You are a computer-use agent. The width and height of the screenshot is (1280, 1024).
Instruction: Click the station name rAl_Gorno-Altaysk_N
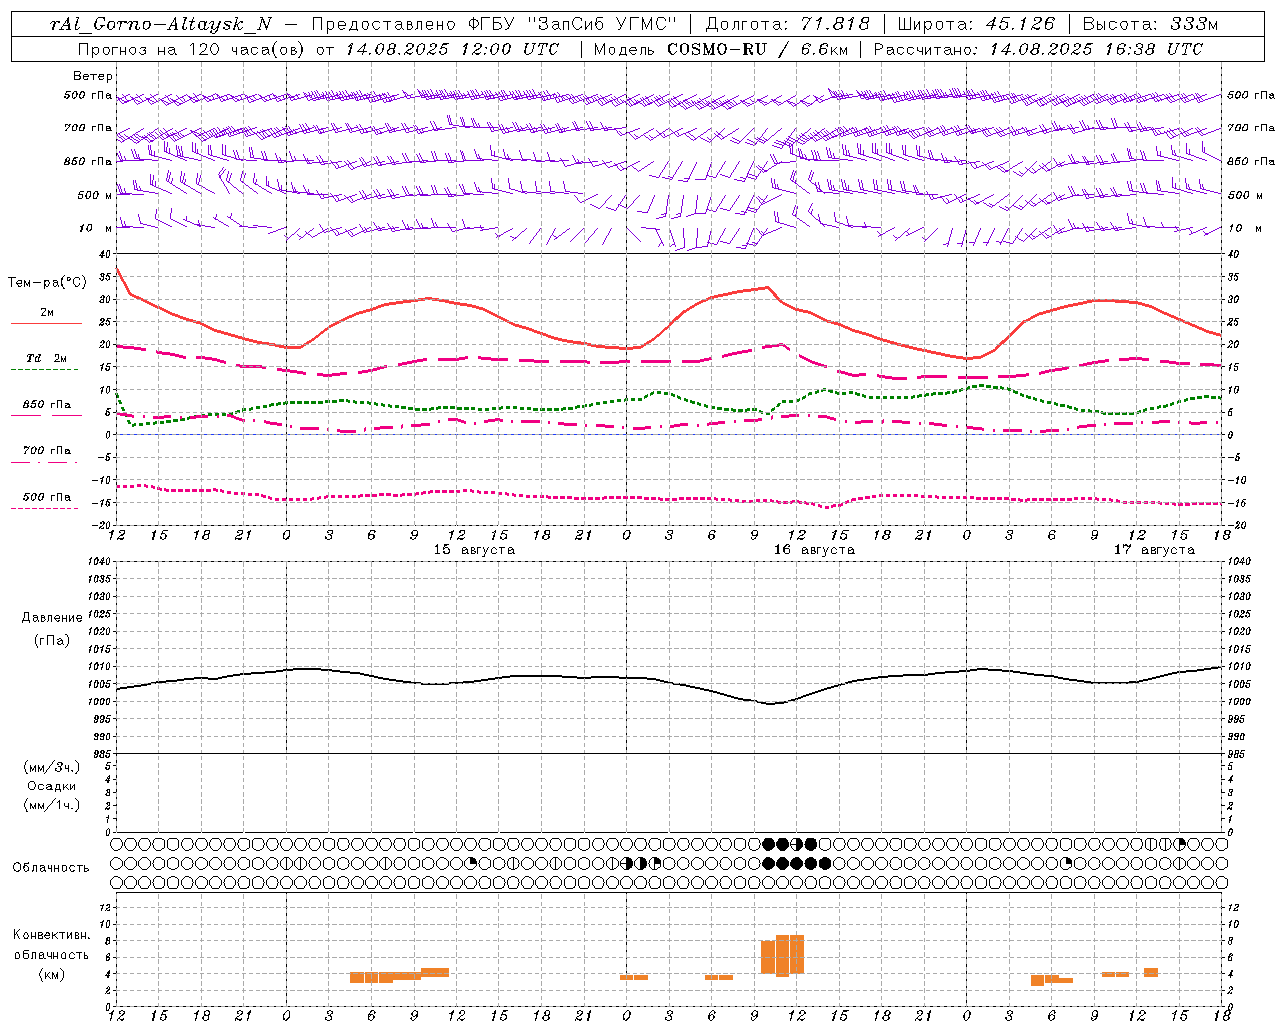click(161, 24)
